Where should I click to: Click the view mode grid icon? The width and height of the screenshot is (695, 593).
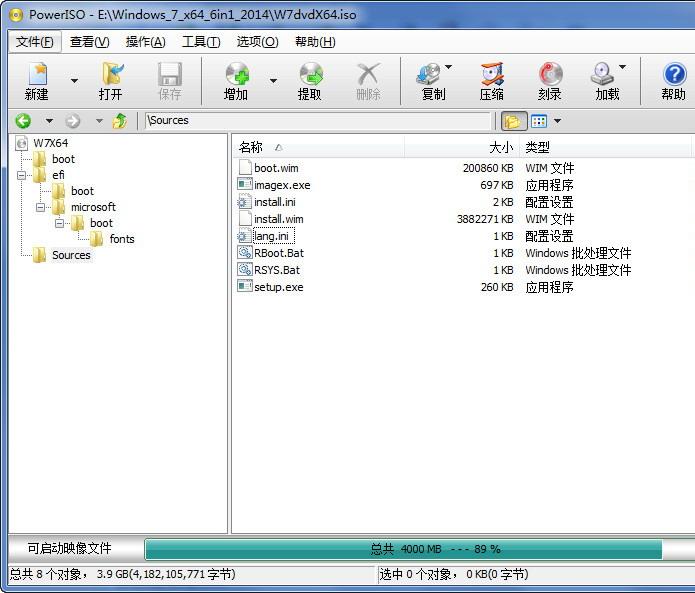point(539,121)
